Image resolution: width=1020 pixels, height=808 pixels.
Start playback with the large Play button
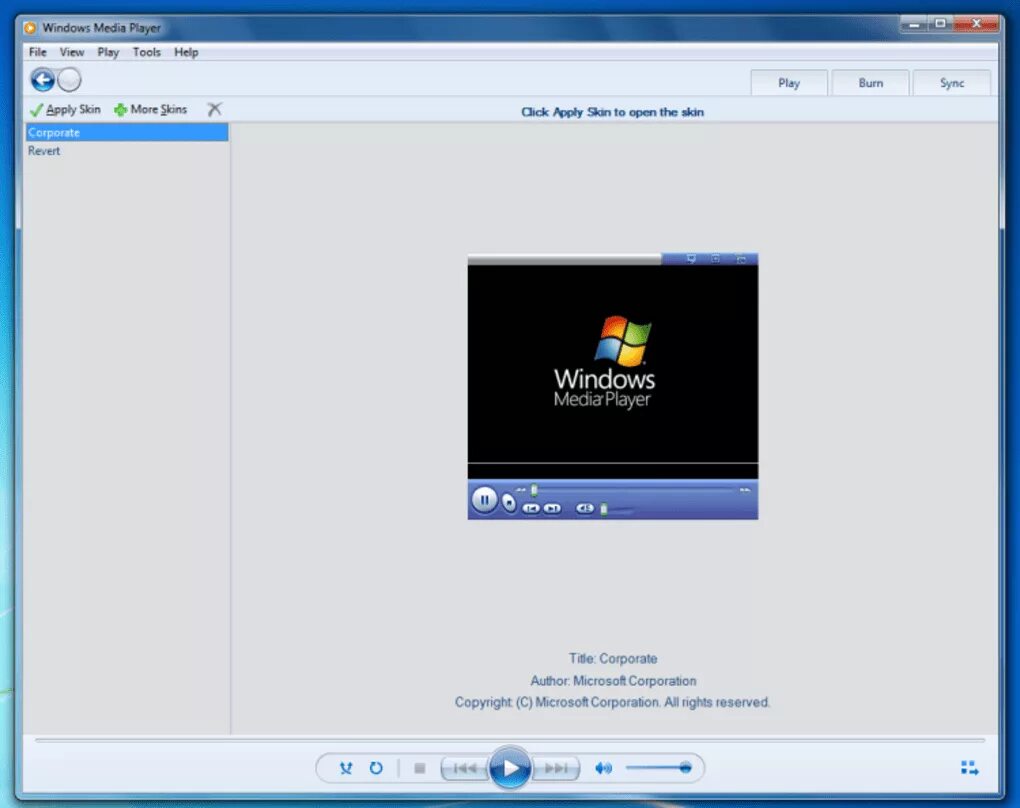click(510, 768)
